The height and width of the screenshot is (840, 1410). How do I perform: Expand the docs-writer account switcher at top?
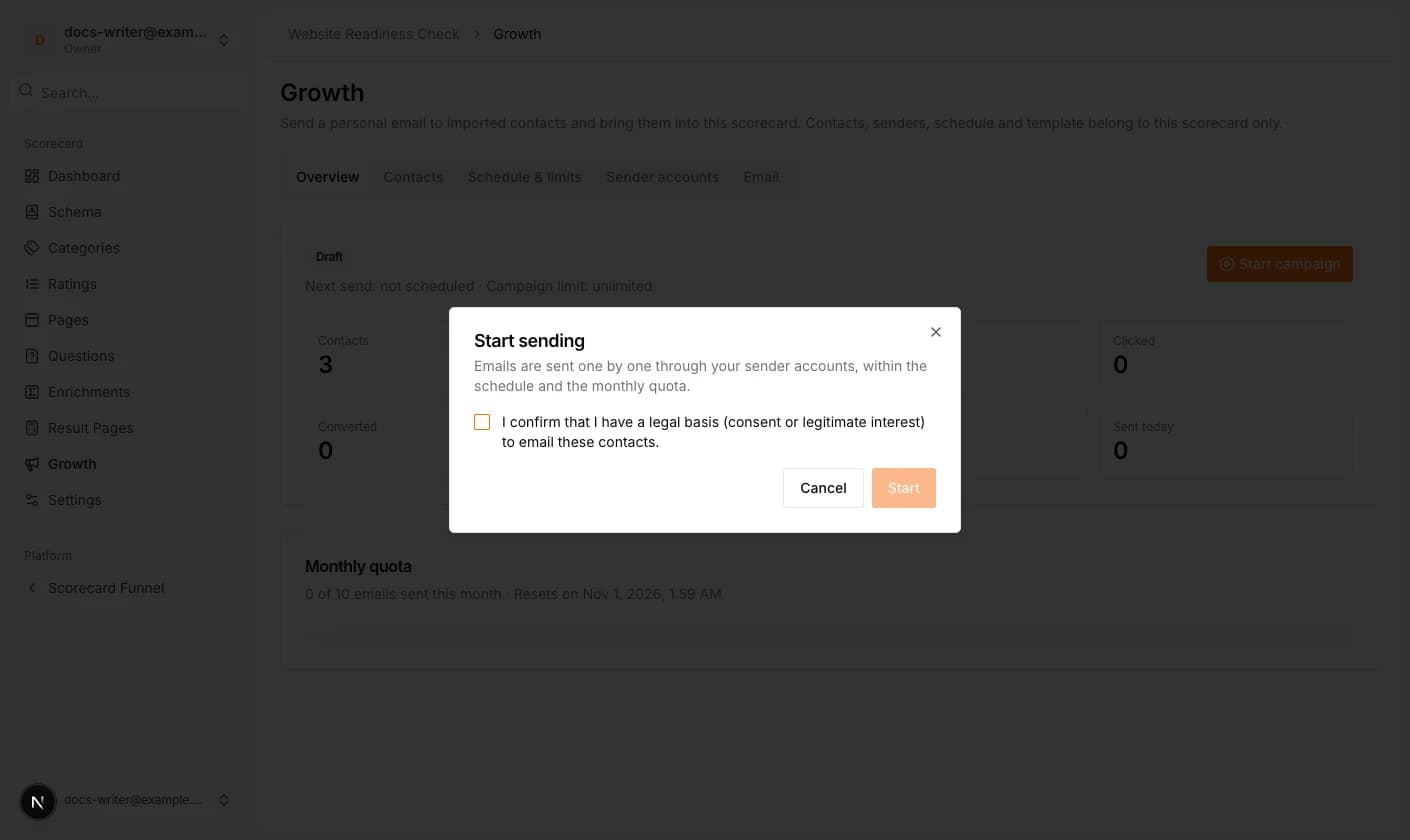(x=130, y=40)
